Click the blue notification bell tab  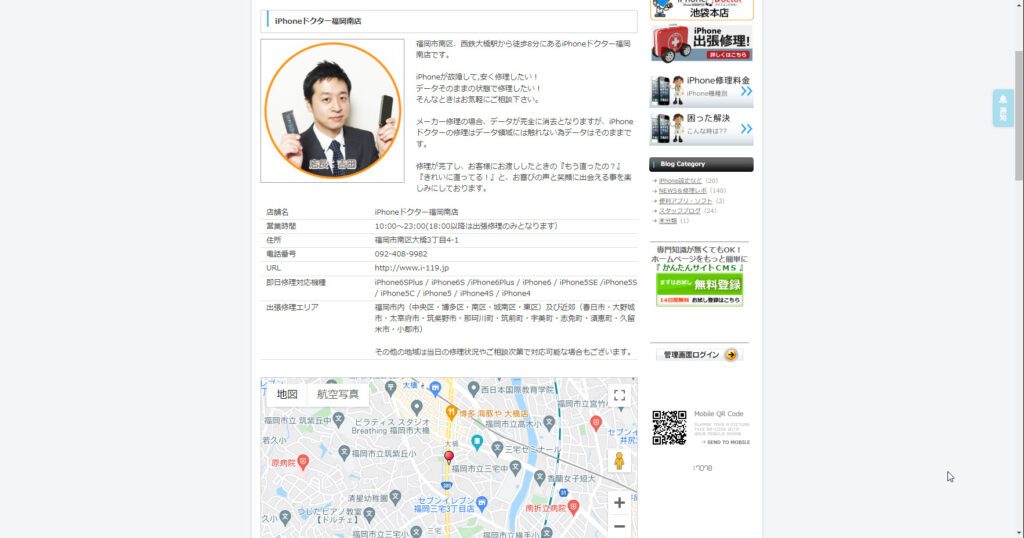tap(1003, 108)
